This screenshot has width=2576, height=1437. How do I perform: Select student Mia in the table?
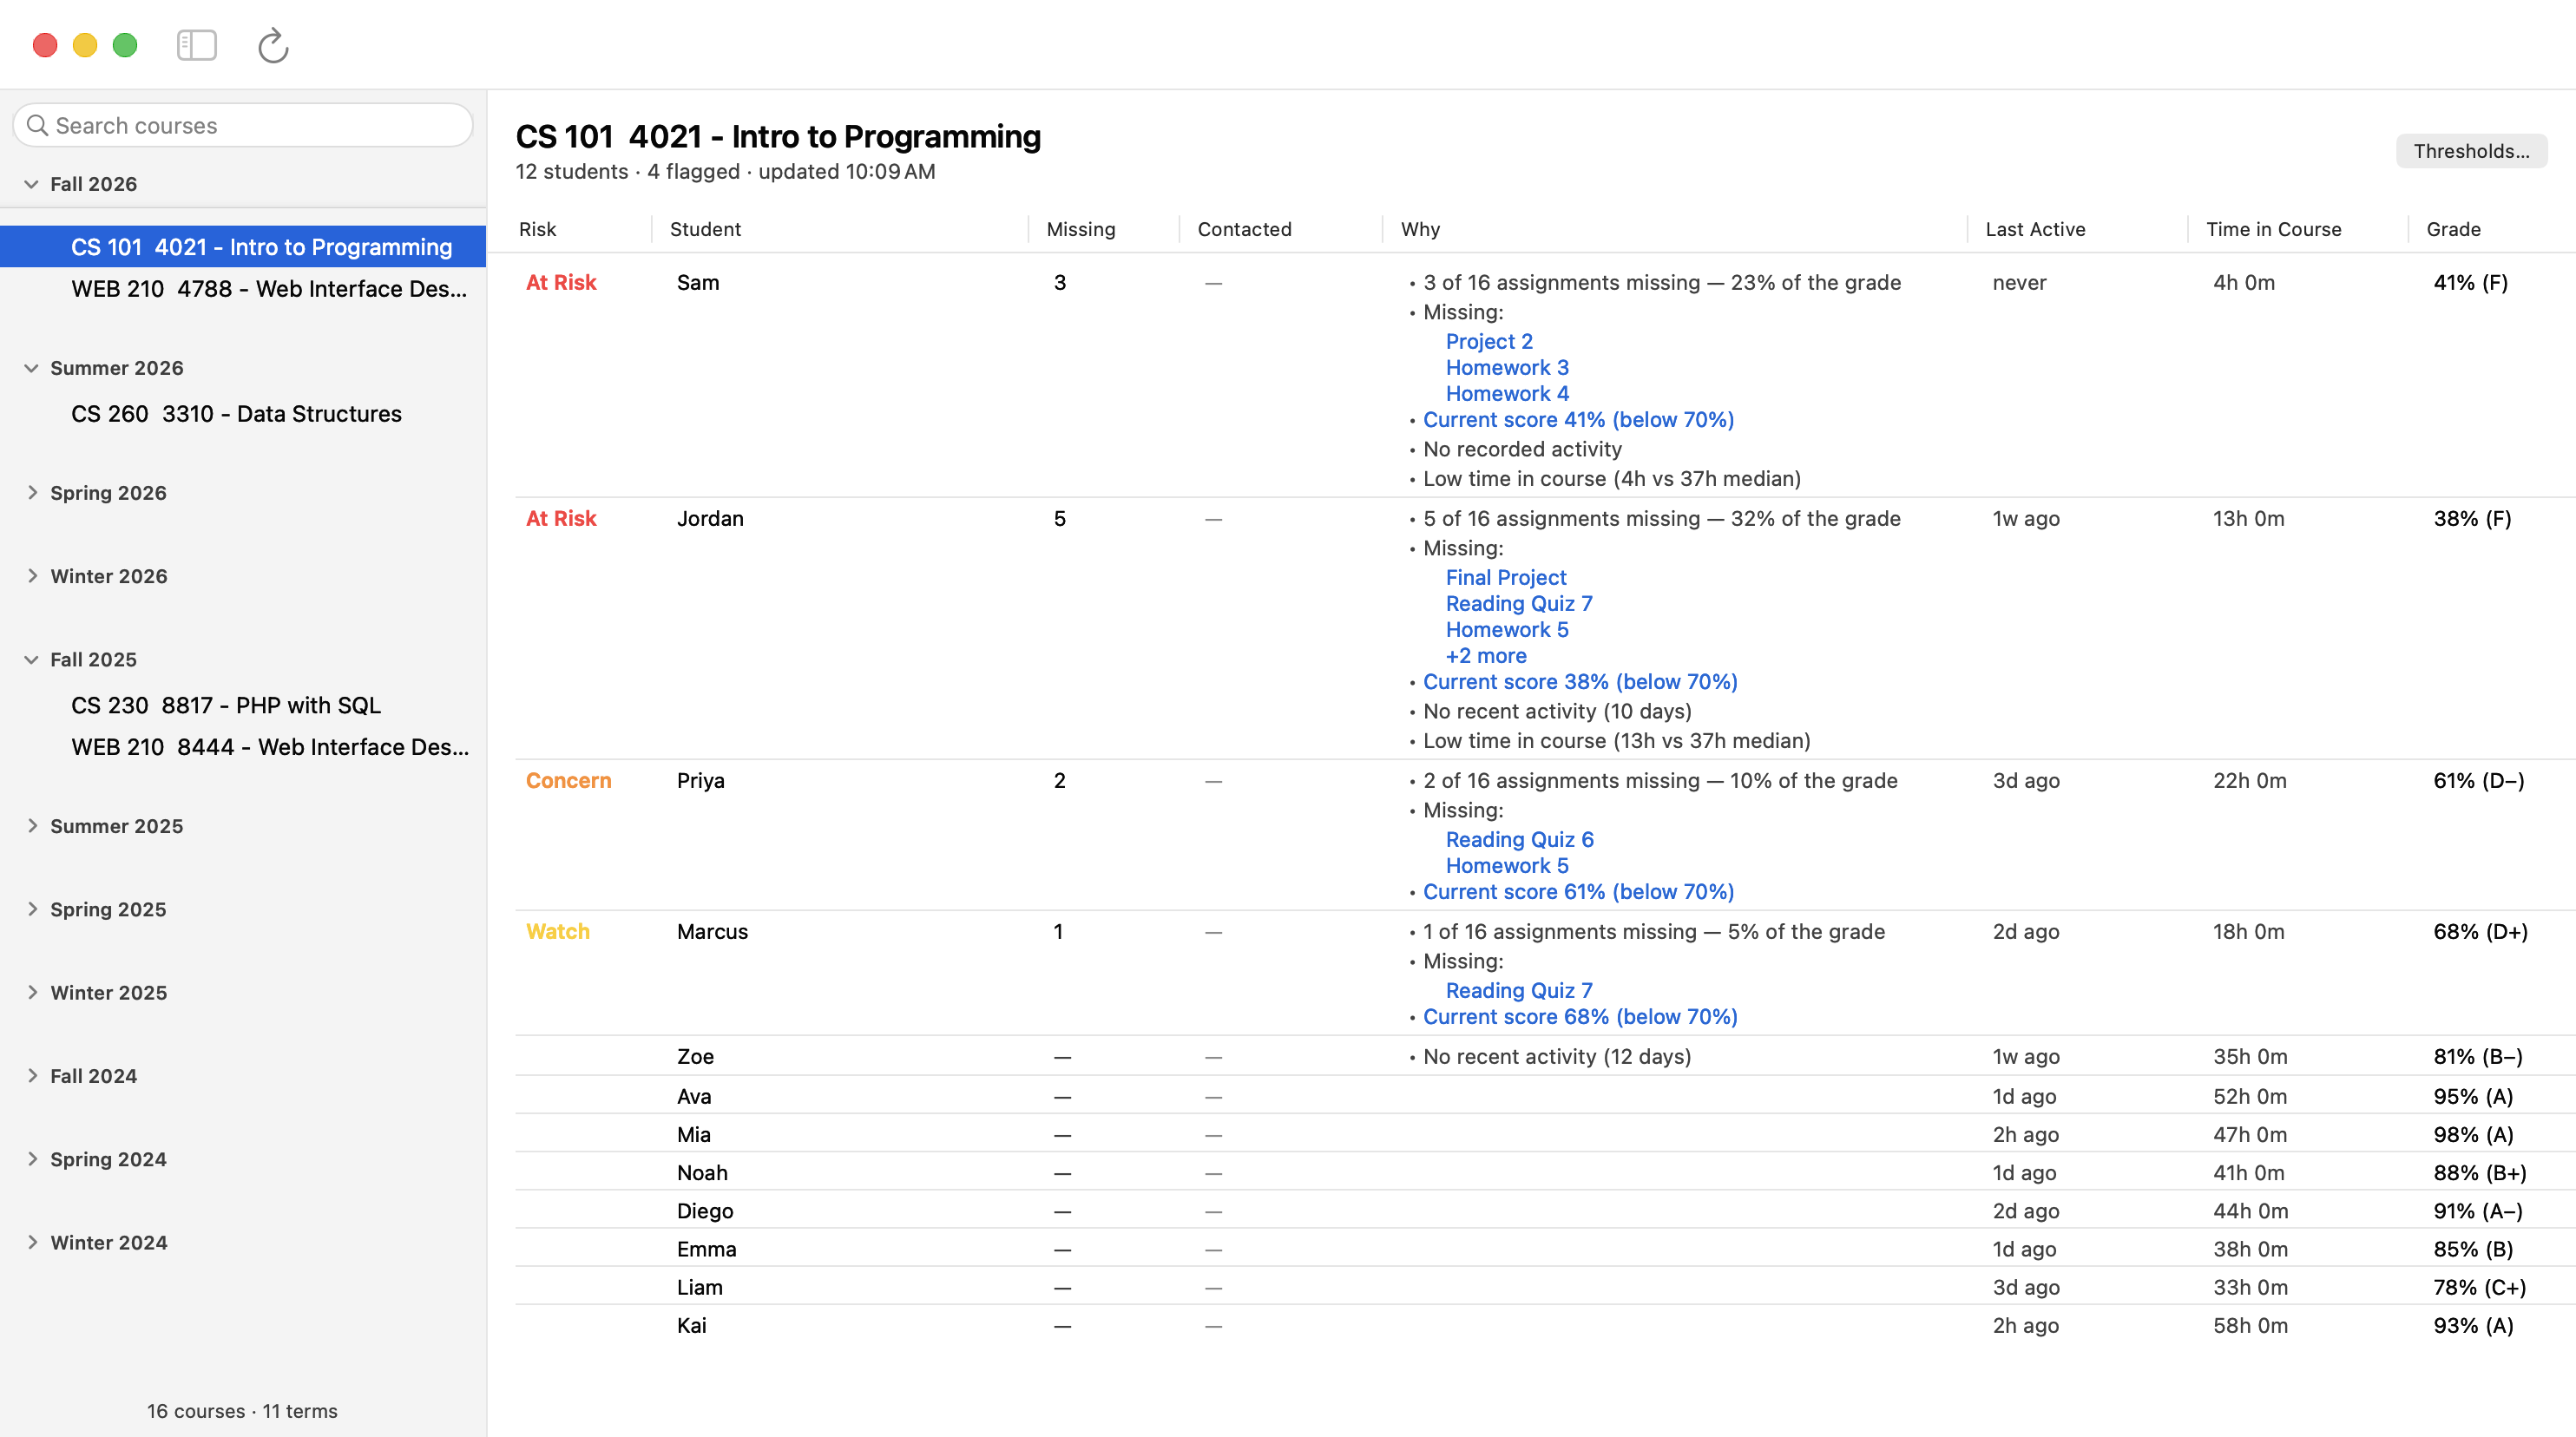tap(693, 1135)
